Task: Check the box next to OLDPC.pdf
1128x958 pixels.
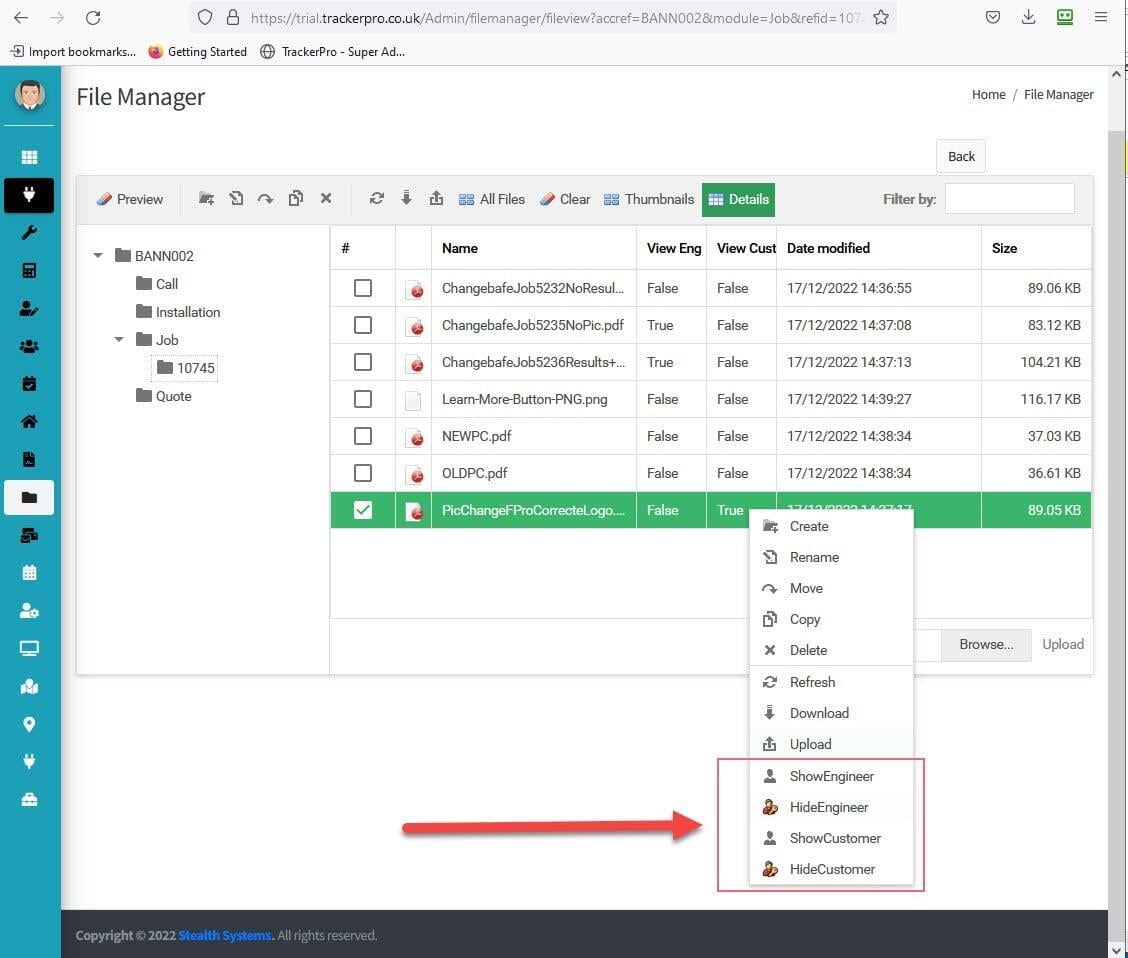Action: [x=363, y=473]
